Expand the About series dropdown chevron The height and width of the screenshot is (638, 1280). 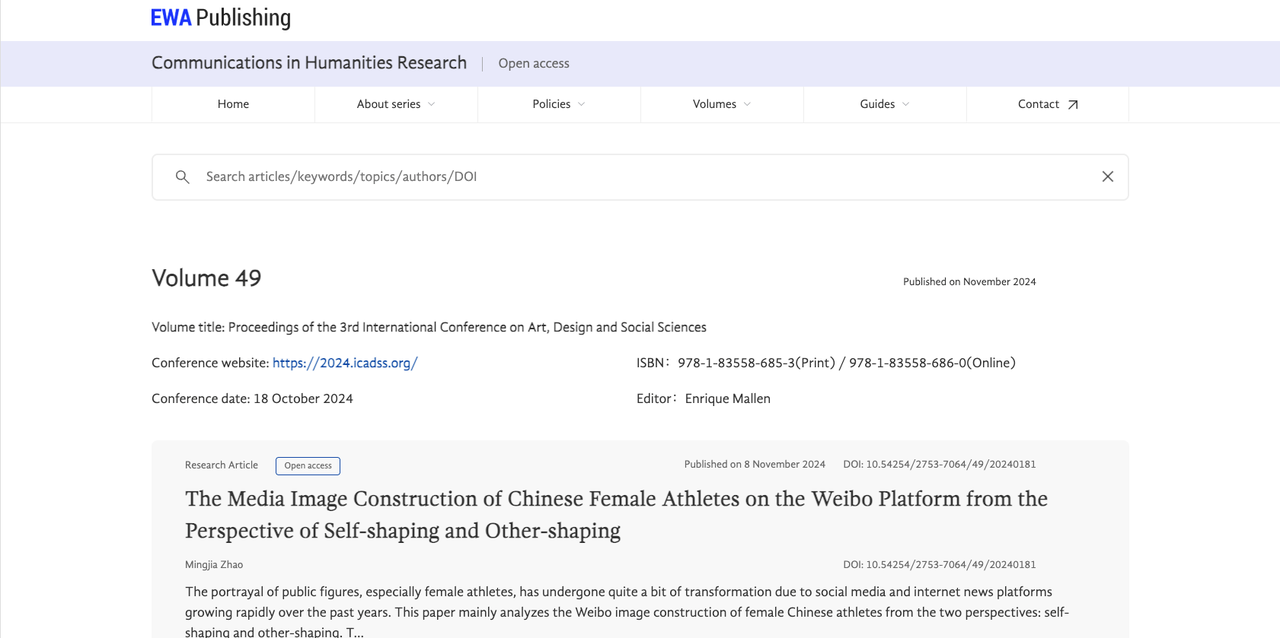pos(432,105)
